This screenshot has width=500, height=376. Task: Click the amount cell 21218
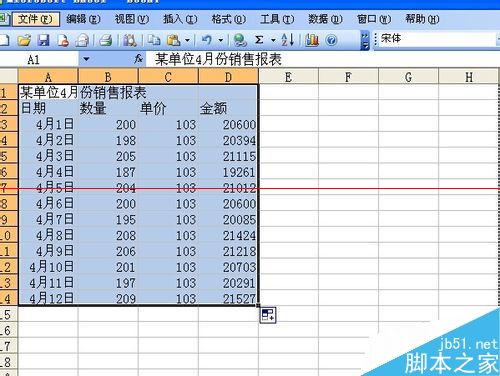tap(228, 251)
